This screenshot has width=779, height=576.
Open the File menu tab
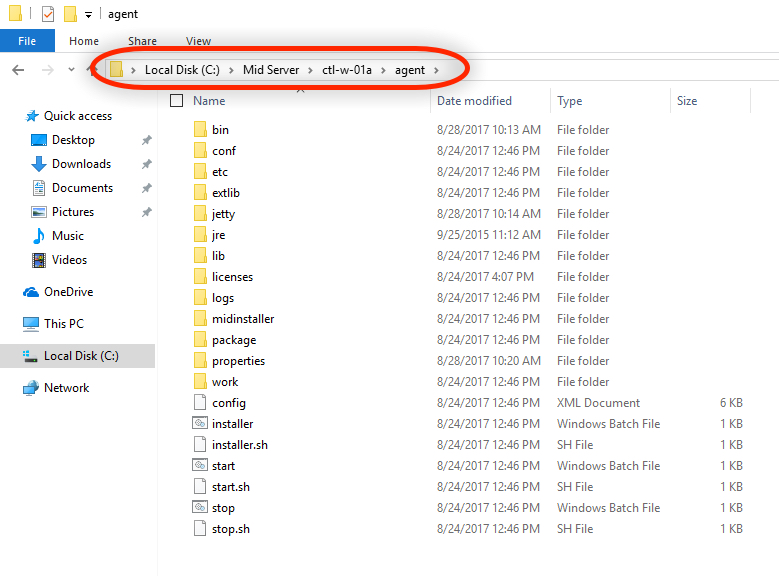click(27, 41)
